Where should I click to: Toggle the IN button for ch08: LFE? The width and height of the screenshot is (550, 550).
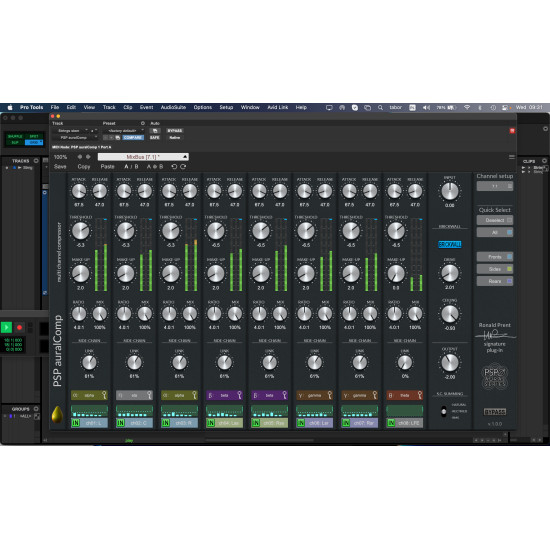(x=391, y=423)
